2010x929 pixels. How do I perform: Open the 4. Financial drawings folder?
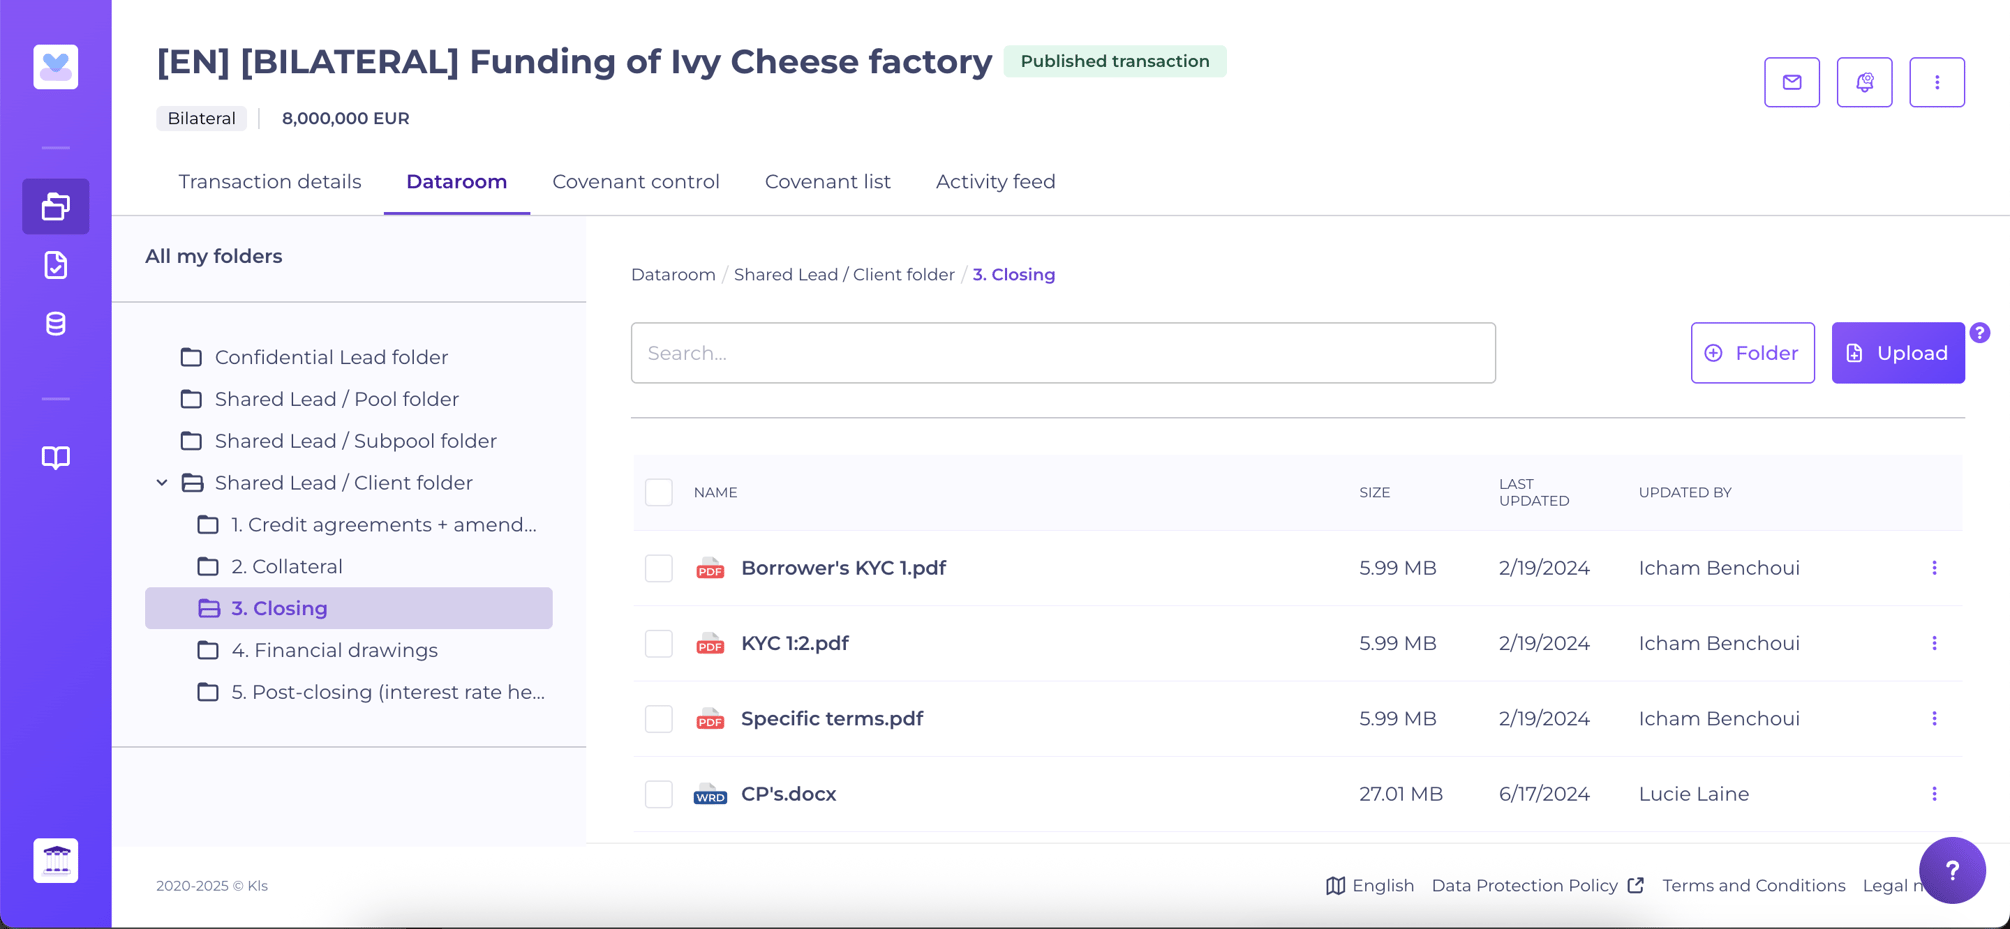tap(334, 650)
